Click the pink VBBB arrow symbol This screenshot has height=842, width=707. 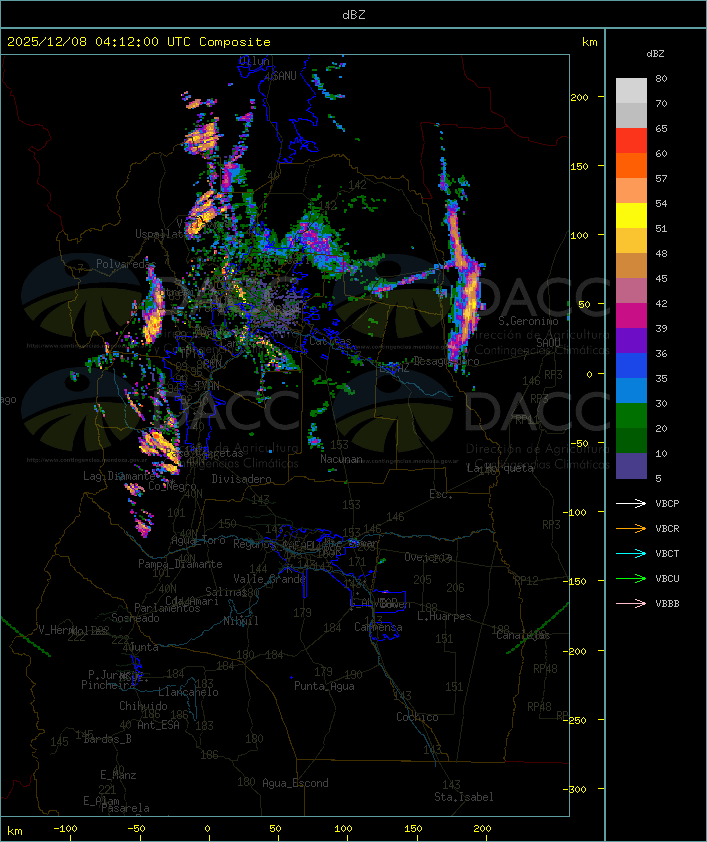[631, 603]
